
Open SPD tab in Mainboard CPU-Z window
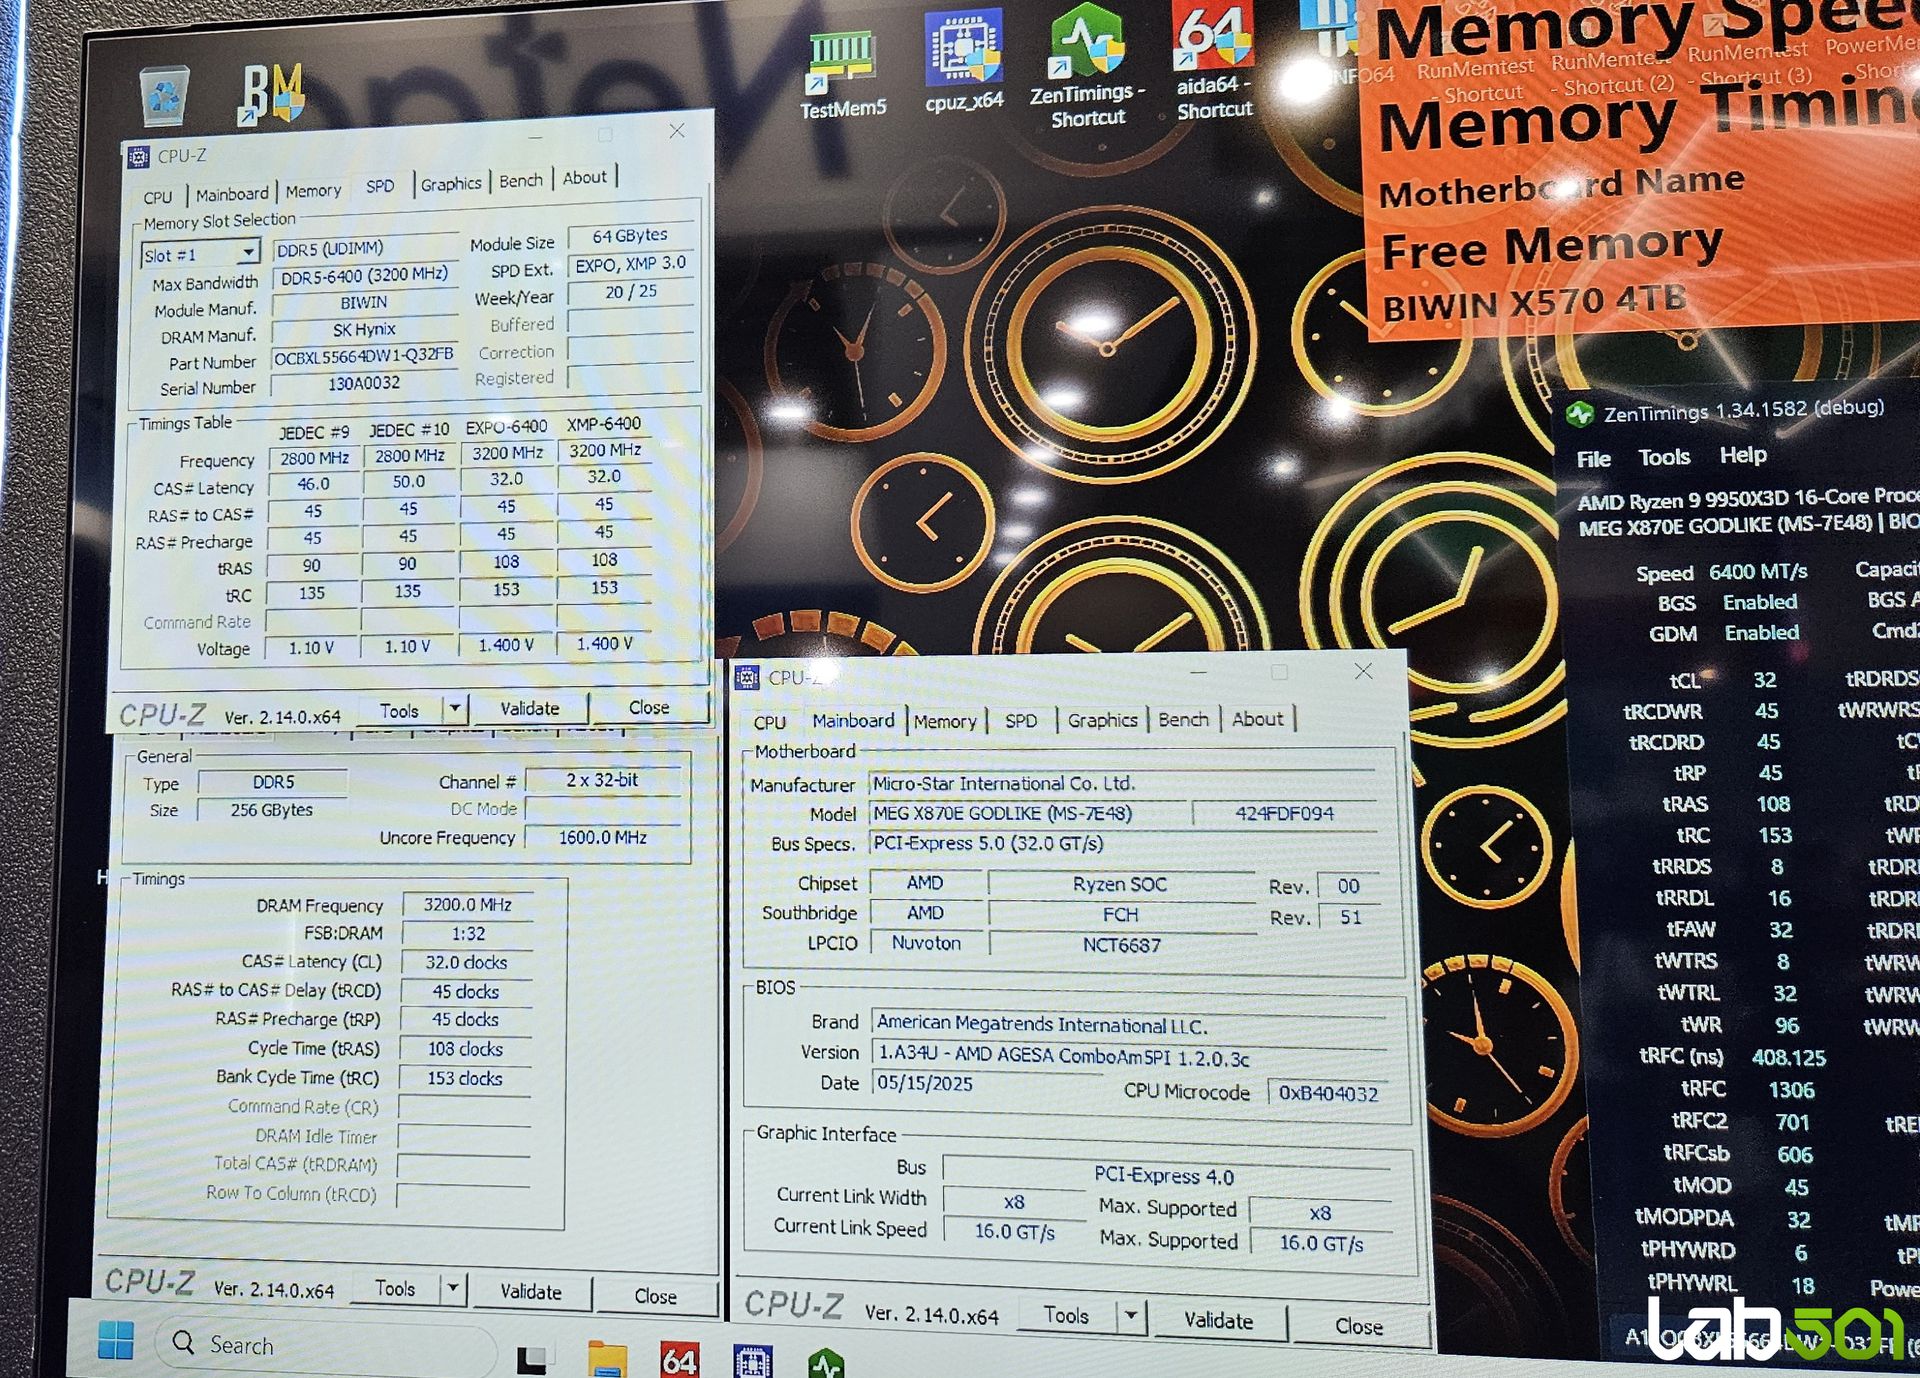point(1021,720)
